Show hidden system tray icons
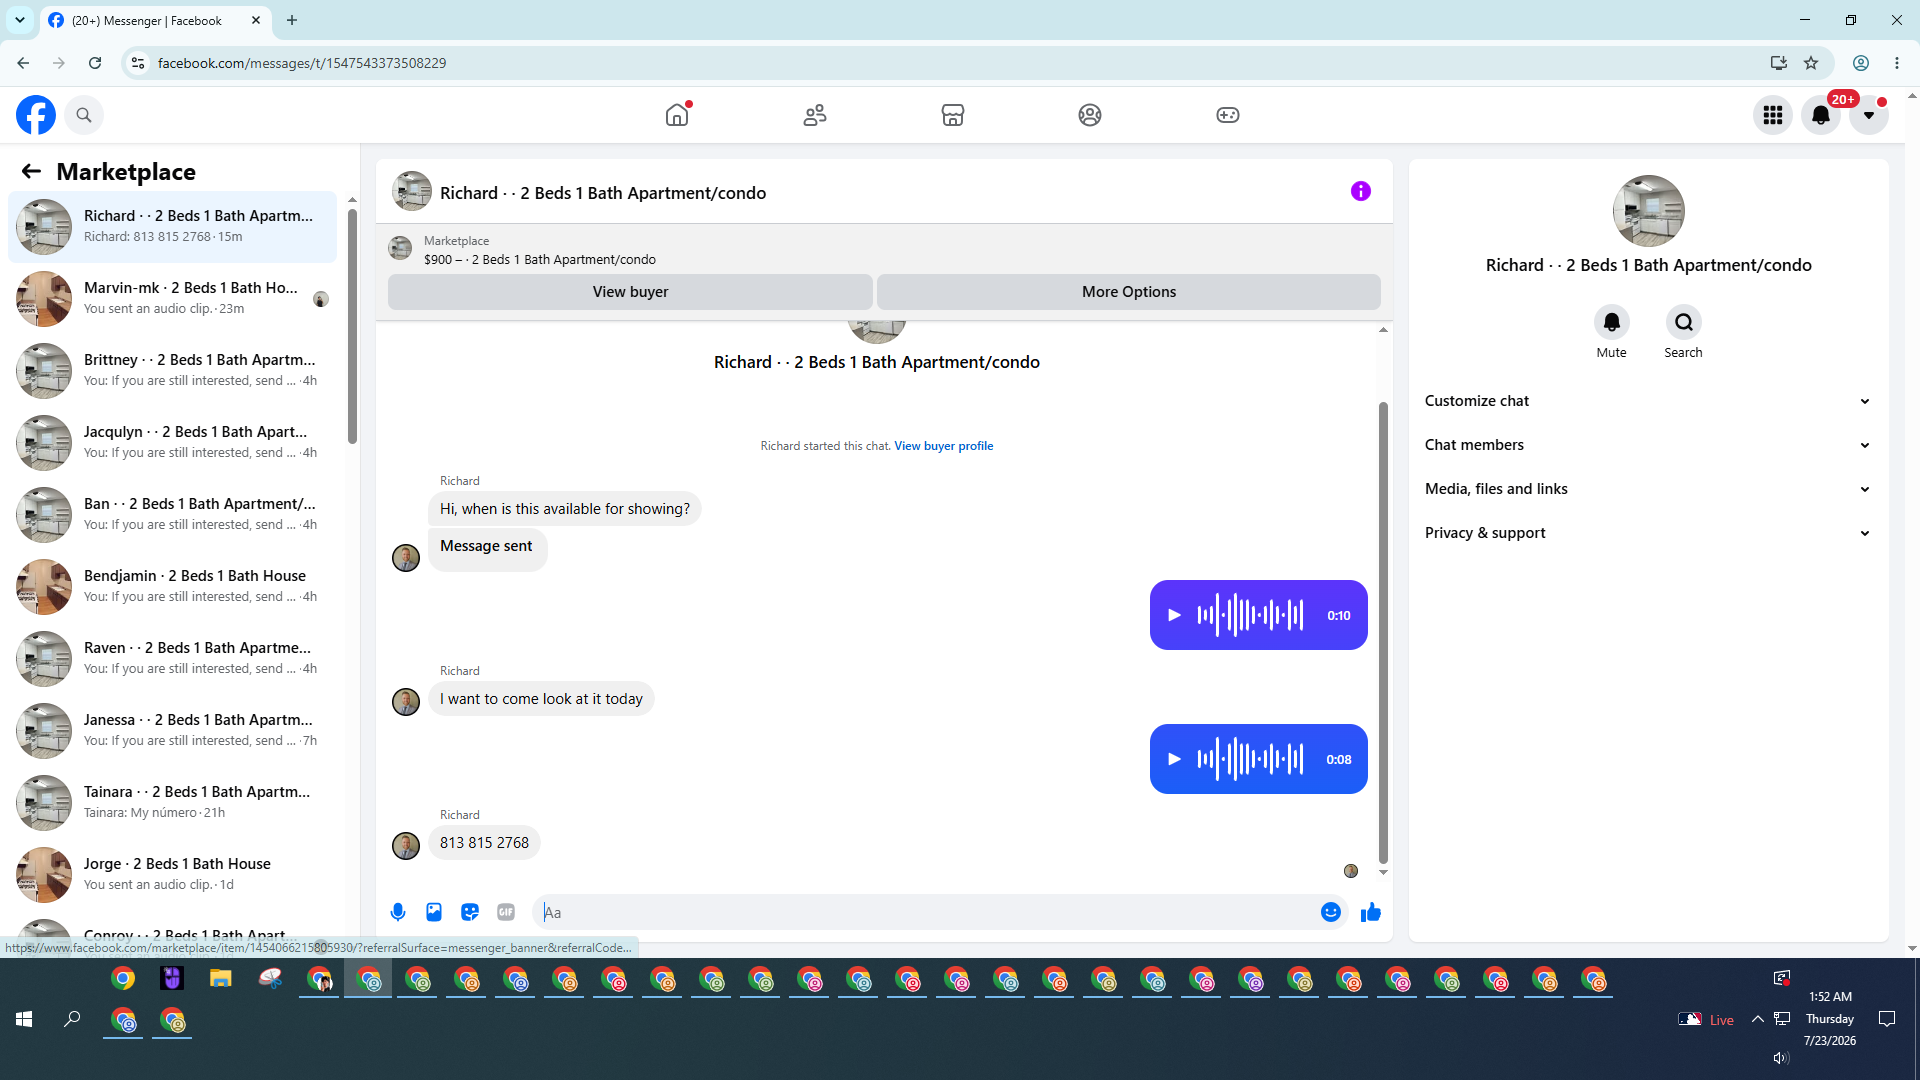Screen dimensions: 1920x1080 click(1757, 1019)
